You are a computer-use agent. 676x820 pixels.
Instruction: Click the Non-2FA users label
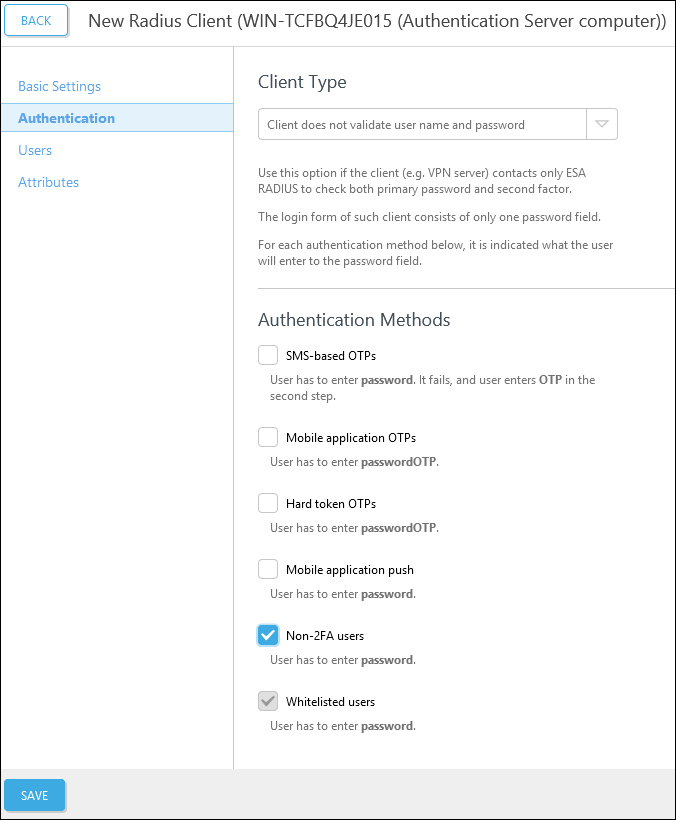[x=324, y=634]
